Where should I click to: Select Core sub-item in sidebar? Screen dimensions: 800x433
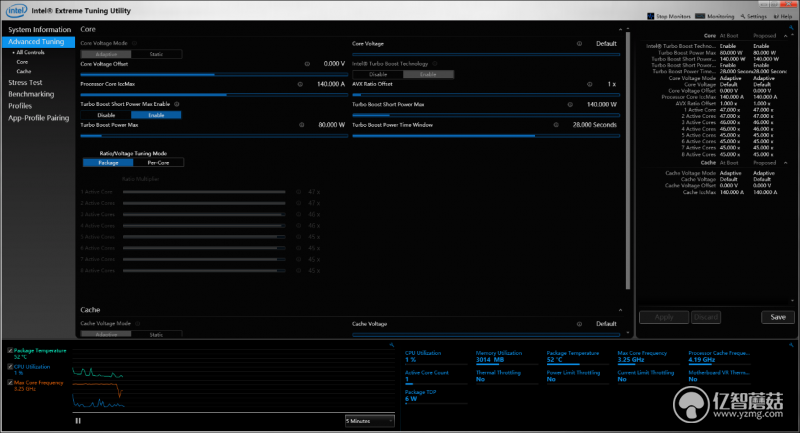[22, 62]
